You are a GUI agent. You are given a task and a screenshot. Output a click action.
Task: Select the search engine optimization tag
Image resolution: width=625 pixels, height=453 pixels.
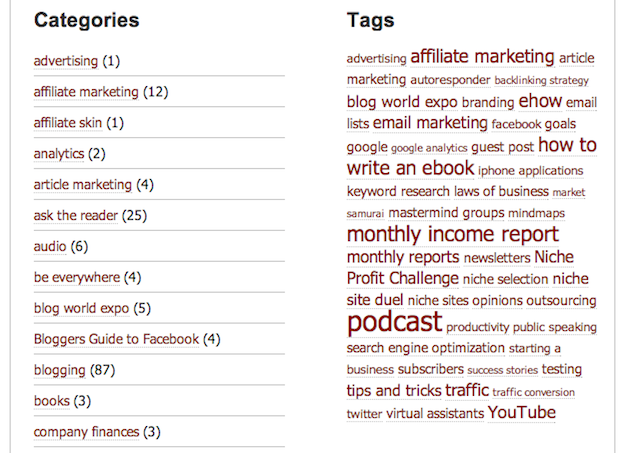[x=426, y=348]
